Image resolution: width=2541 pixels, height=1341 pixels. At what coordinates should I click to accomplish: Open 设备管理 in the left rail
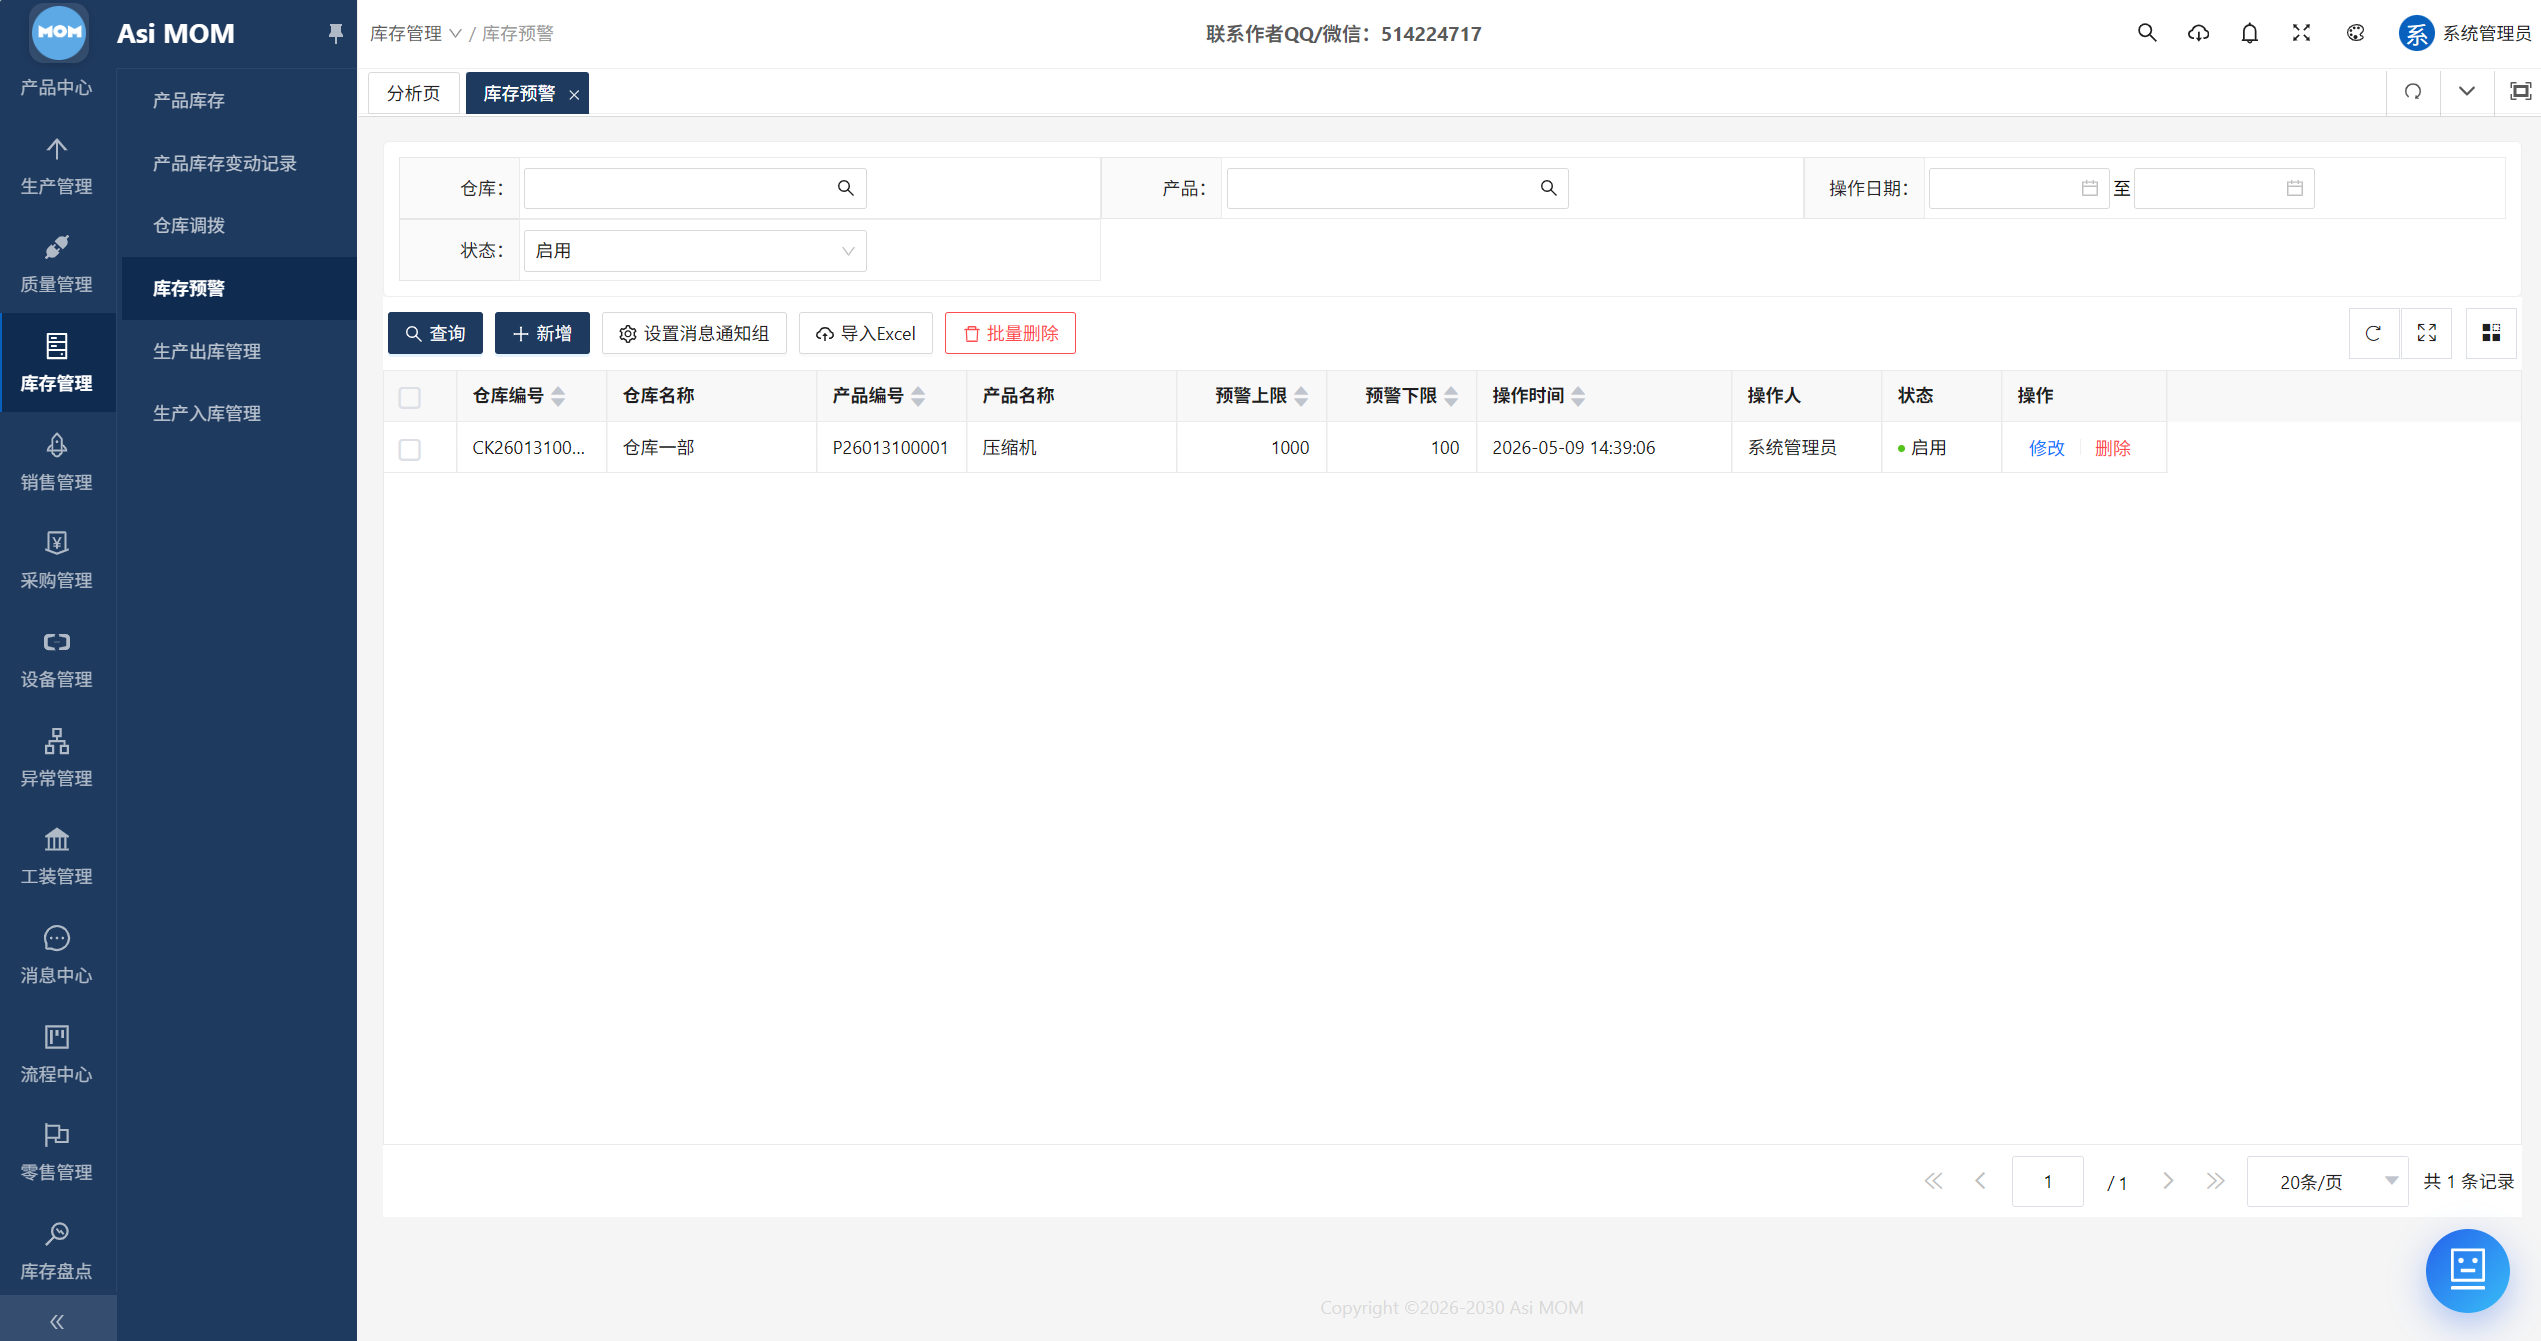point(57,659)
